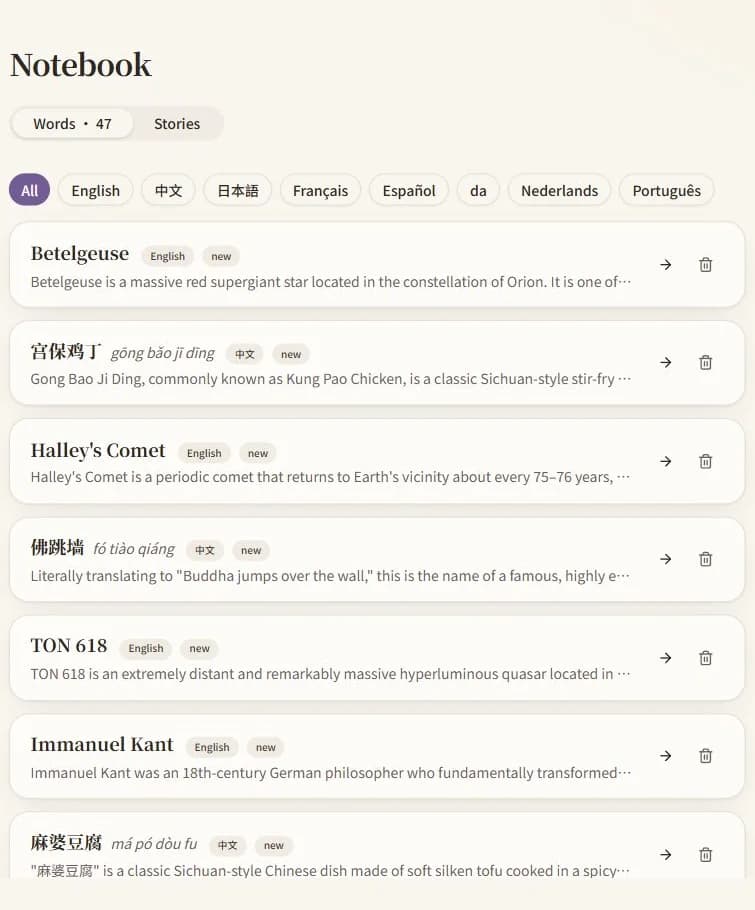This screenshot has width=755, height=910.
Task: Open the Halley's Comet entry arrow
Action: 666,461
